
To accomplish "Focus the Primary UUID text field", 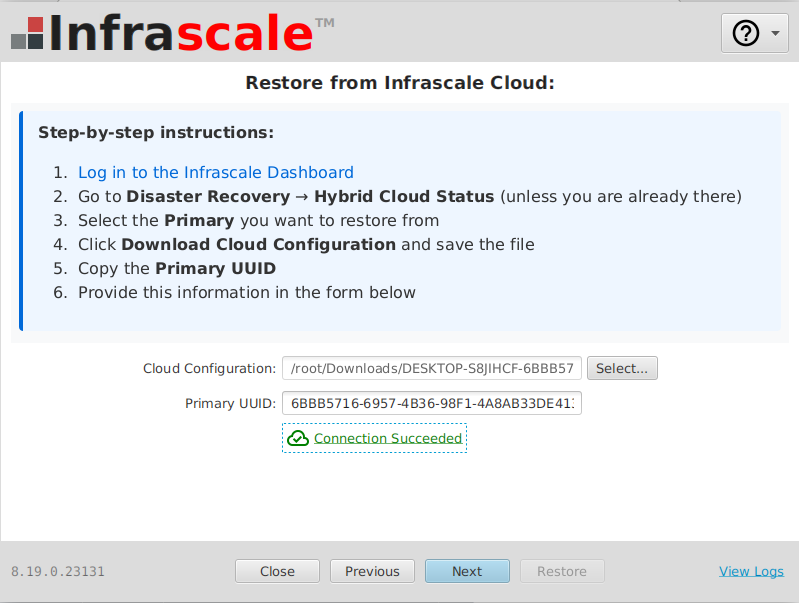I will pos(432,403).
